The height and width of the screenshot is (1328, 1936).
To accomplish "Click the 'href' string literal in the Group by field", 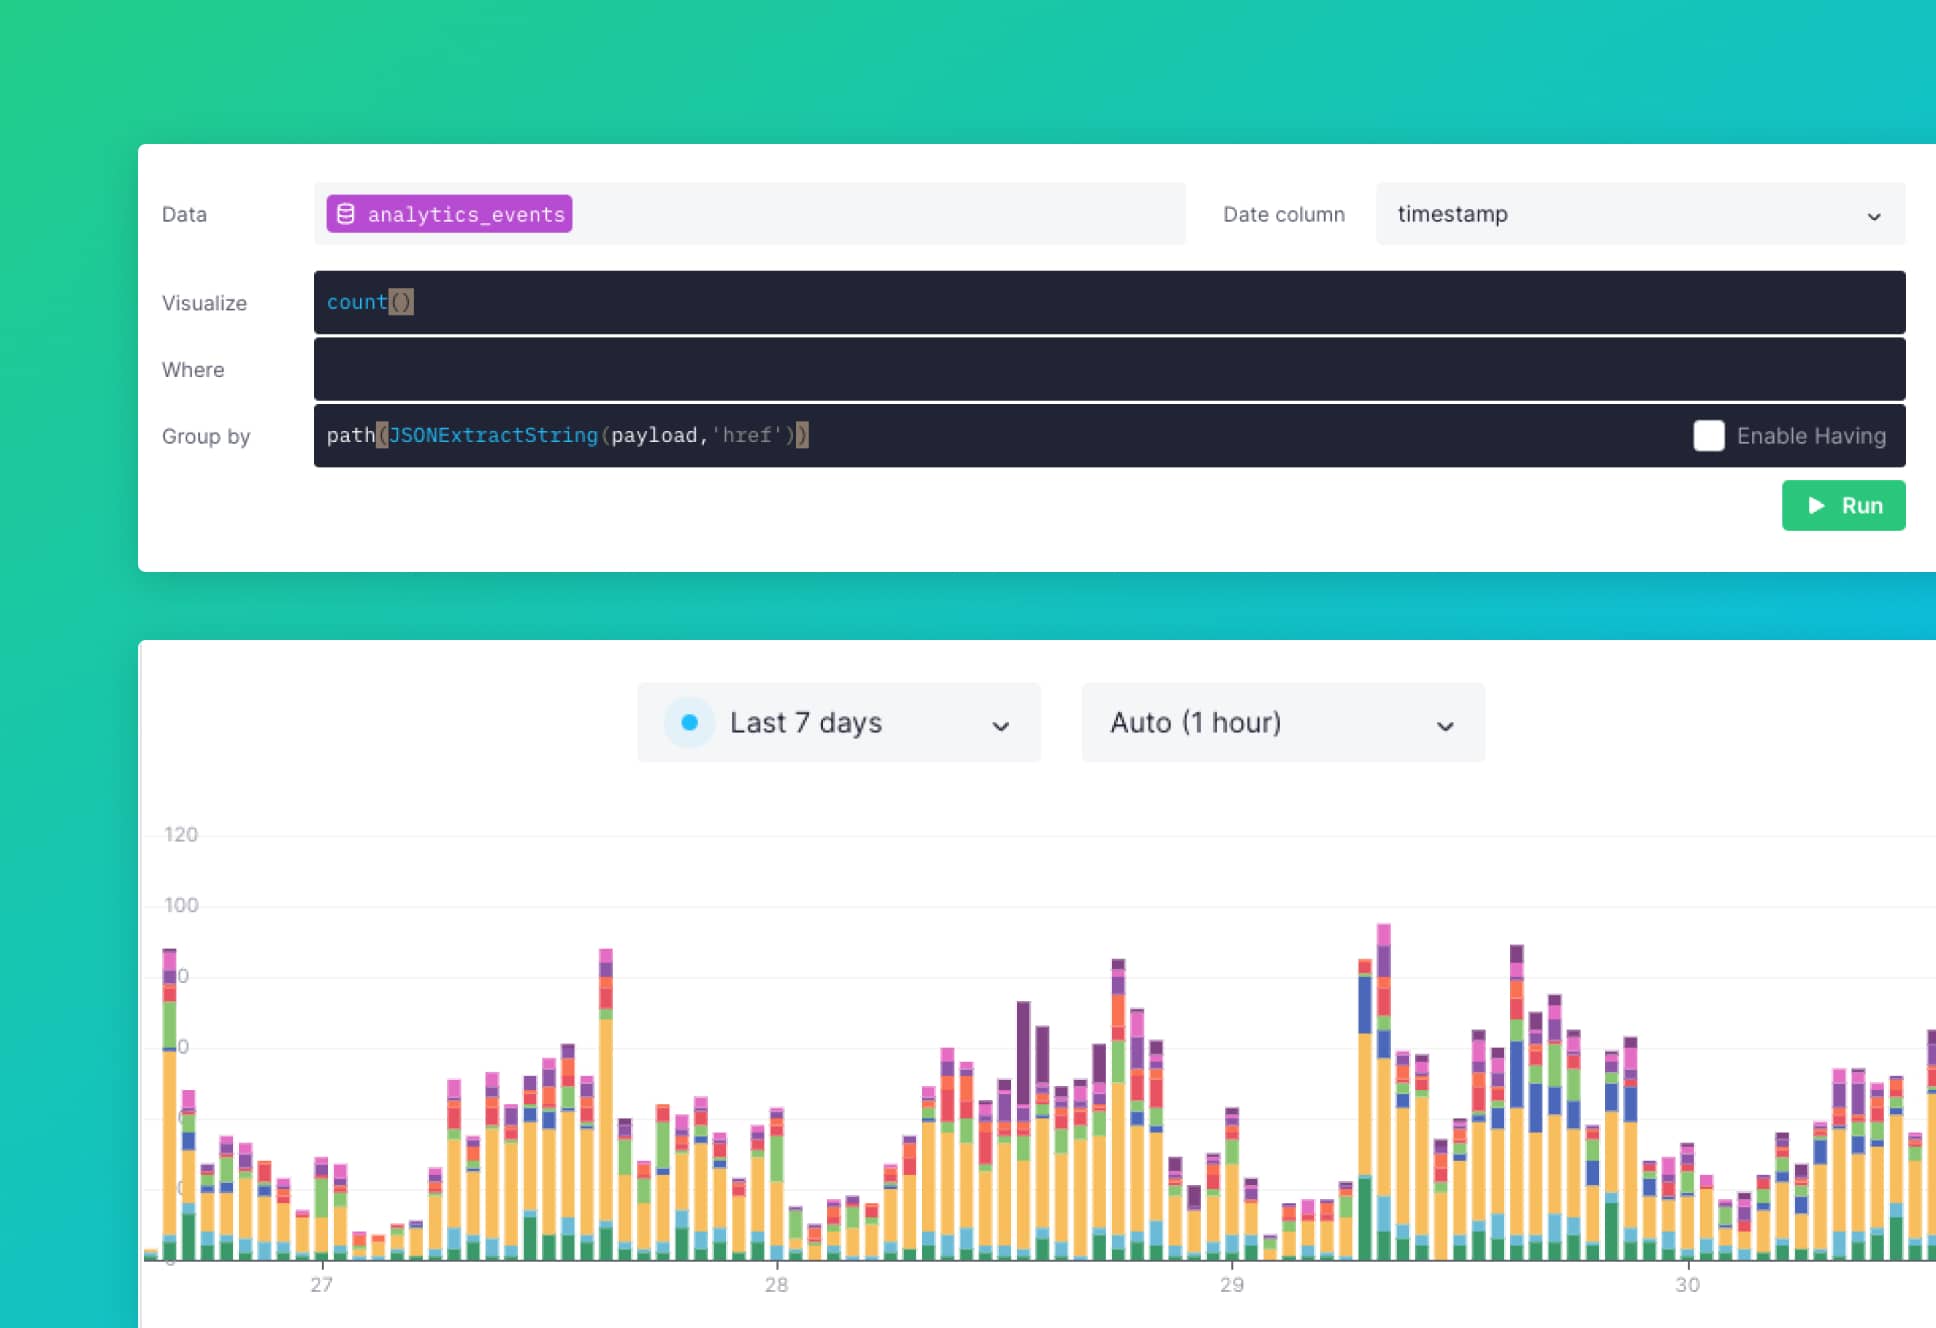I will click(x=746, y=435).
